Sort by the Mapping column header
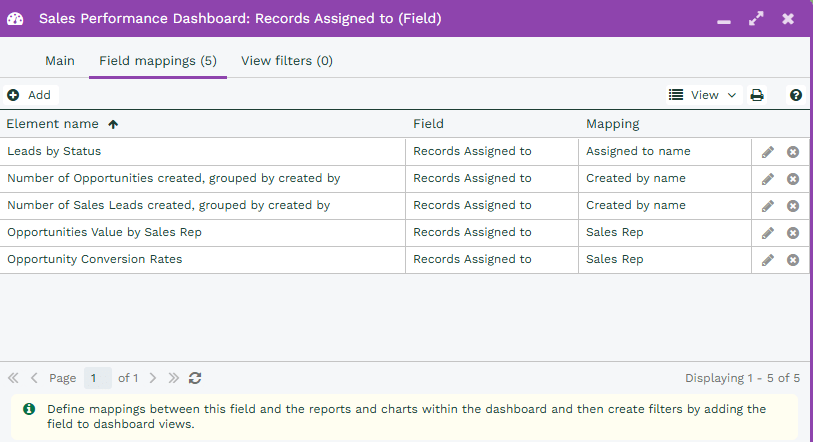Image resolution: width=813 pixels, height=442 pixels. (612, 124)
